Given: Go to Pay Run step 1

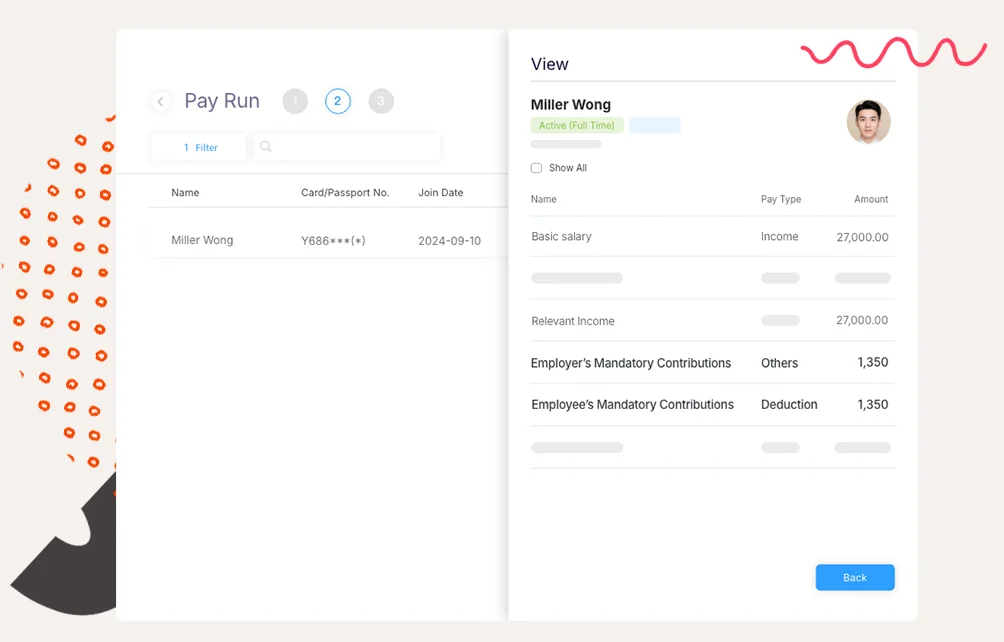Looking at the screenshot, I should [x=295, y=101].
